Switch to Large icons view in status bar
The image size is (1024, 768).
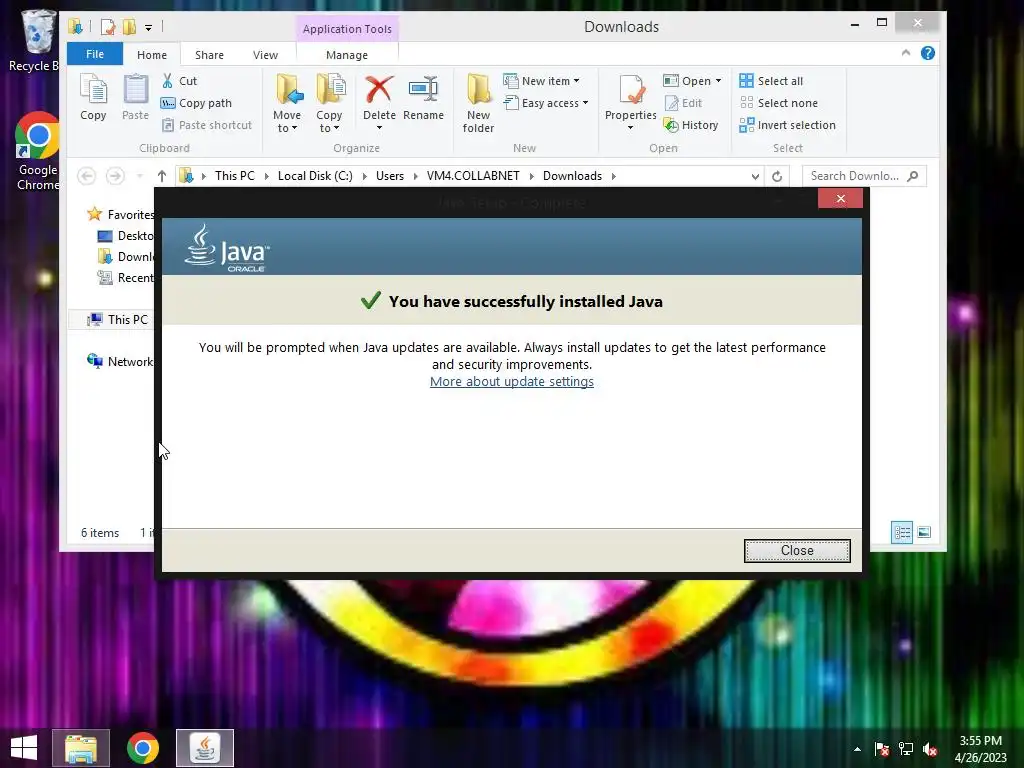(x=924, y=532)
